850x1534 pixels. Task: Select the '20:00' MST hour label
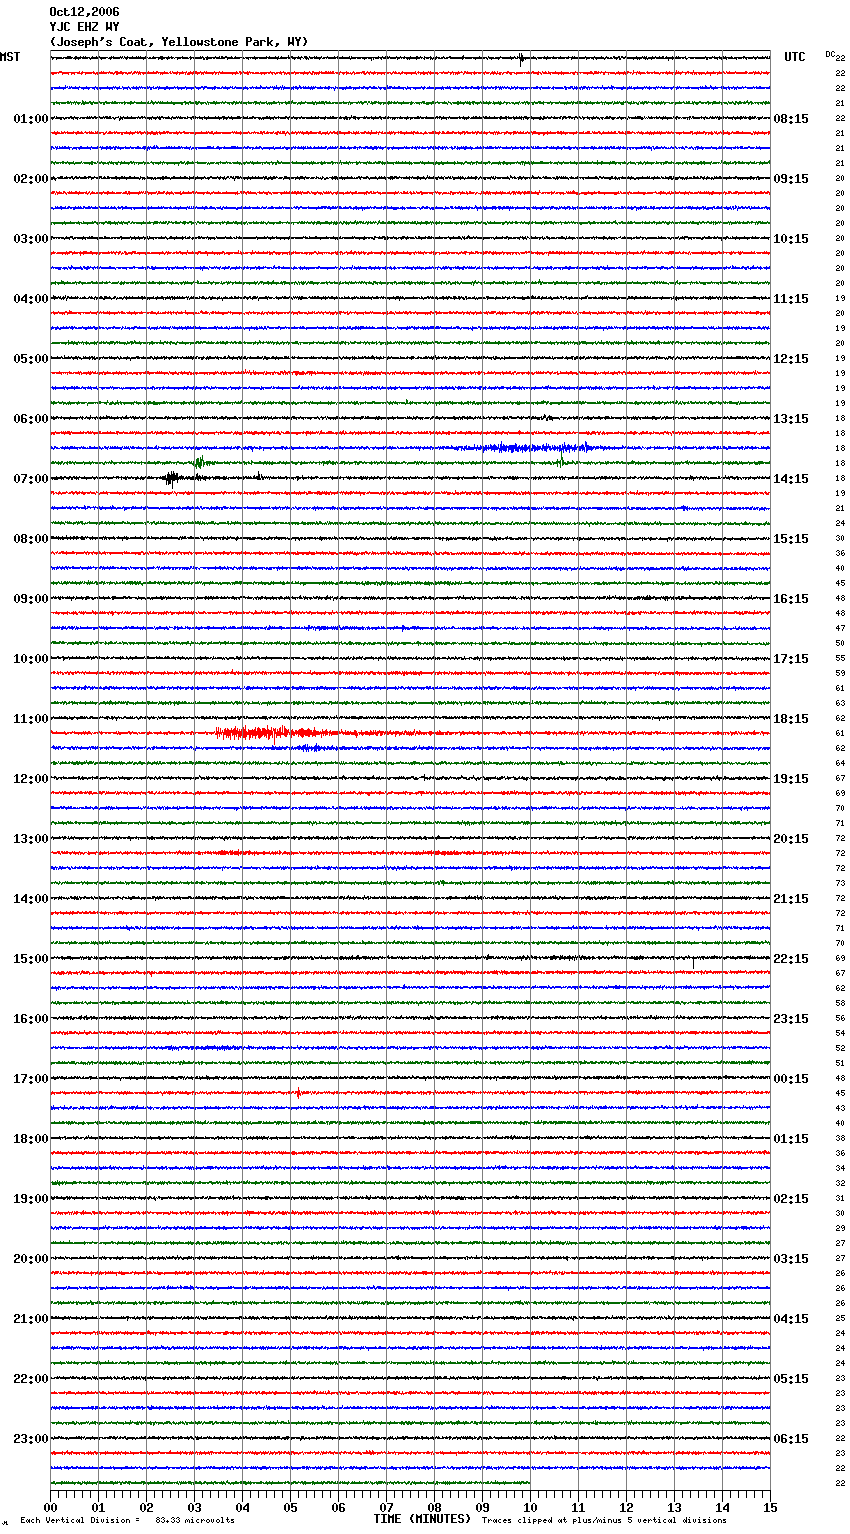click(x=31, y=1259)
